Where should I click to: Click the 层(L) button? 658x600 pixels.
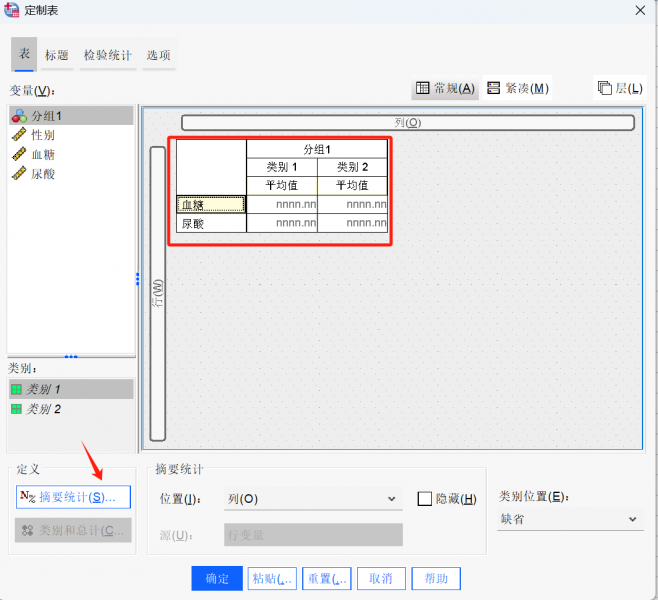620,88
